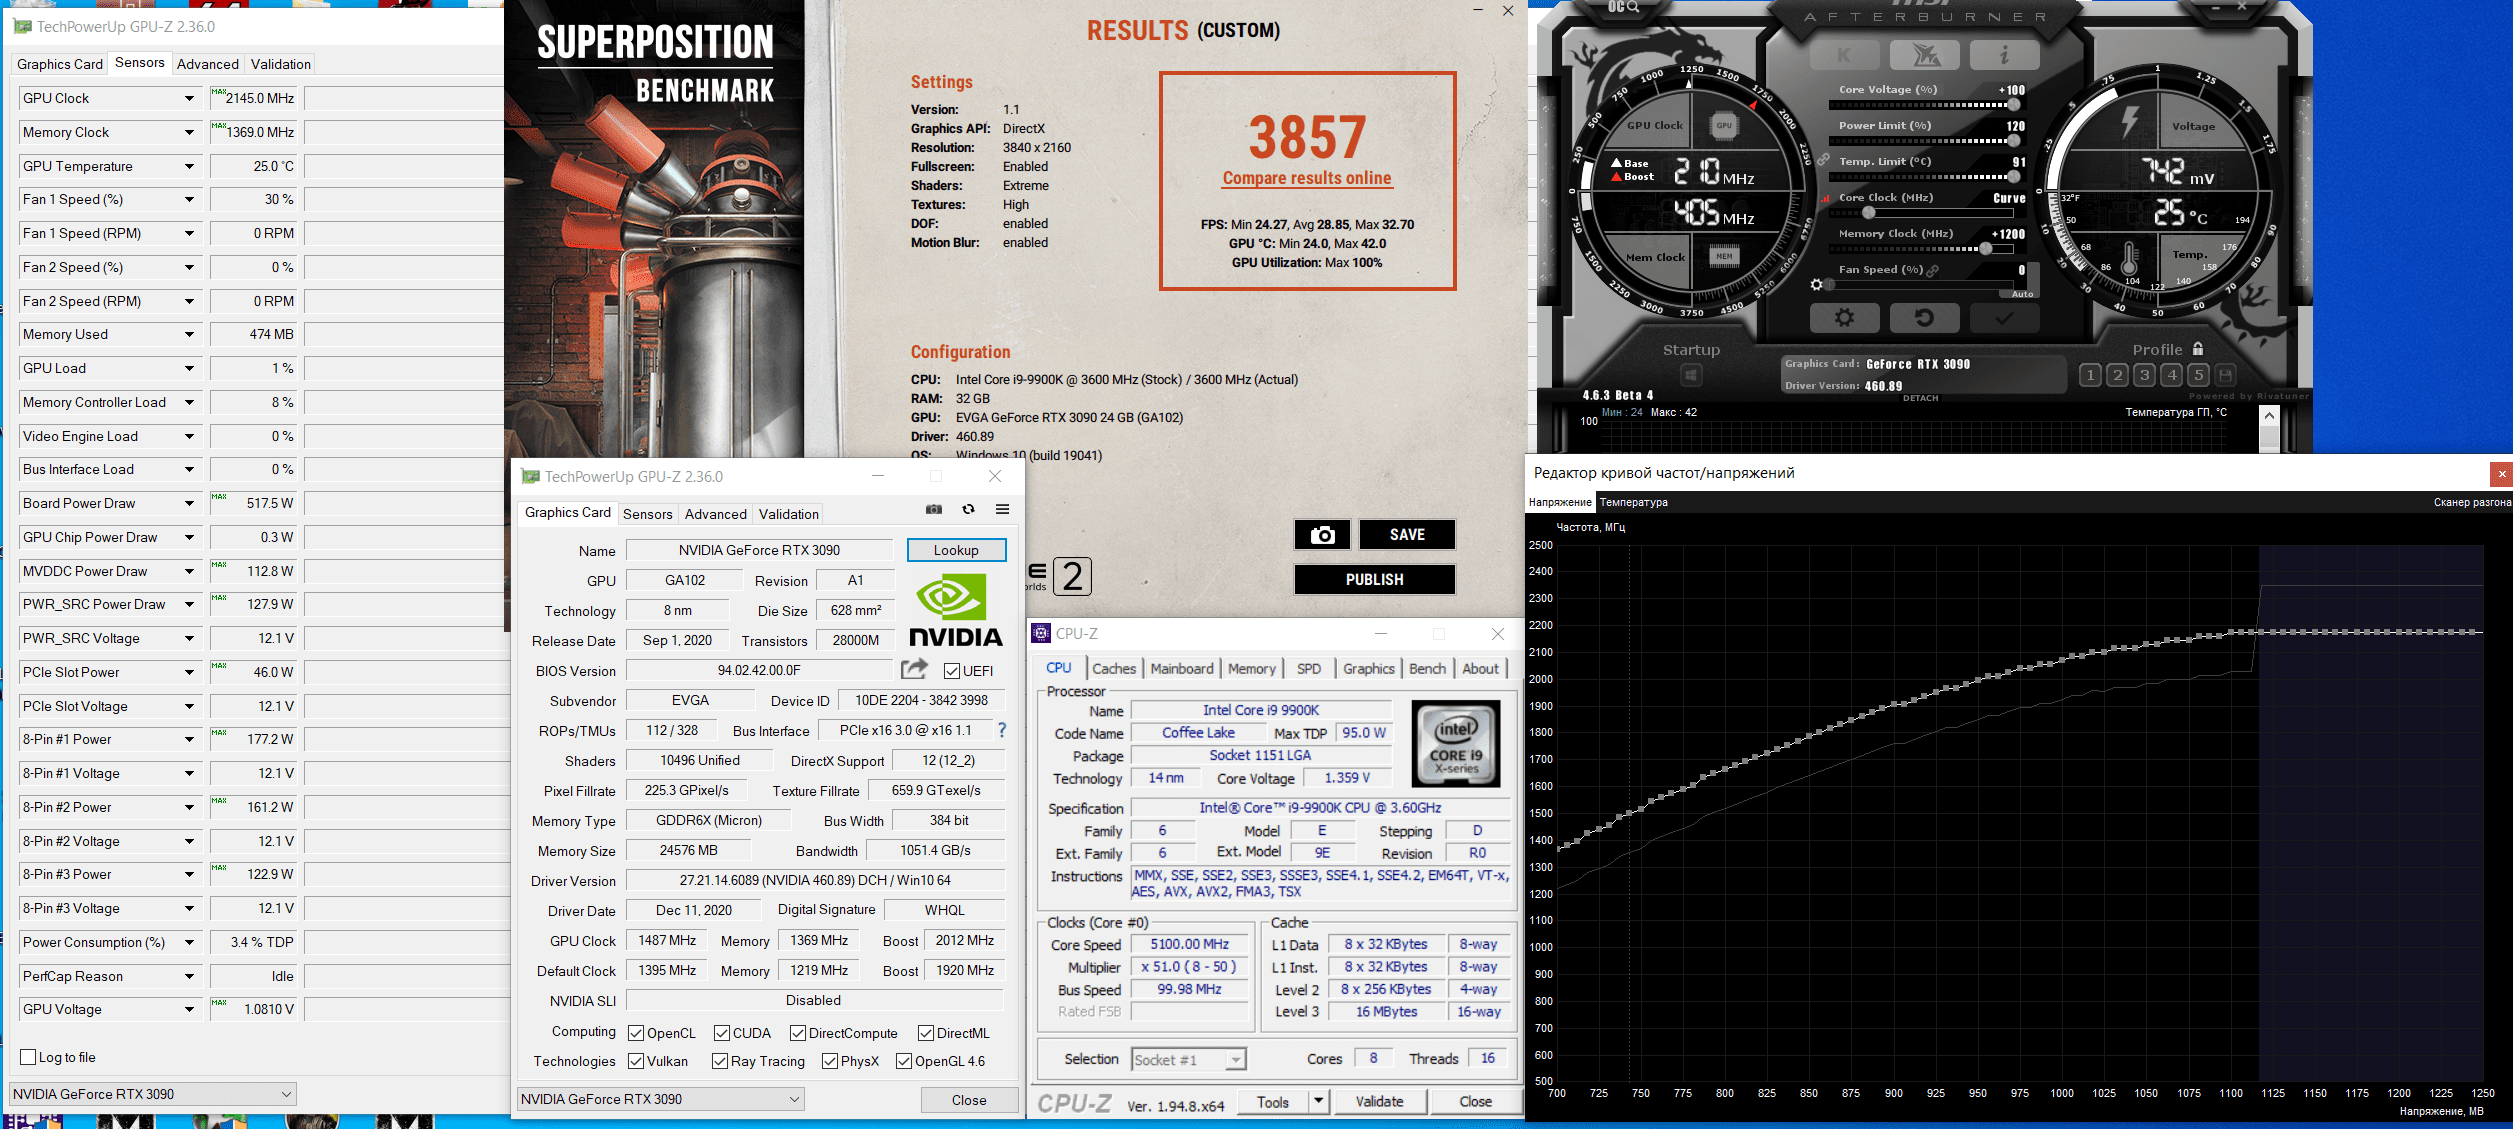
Task: Click Afterburner Kombustor K button
Action: pos(1843,56)
